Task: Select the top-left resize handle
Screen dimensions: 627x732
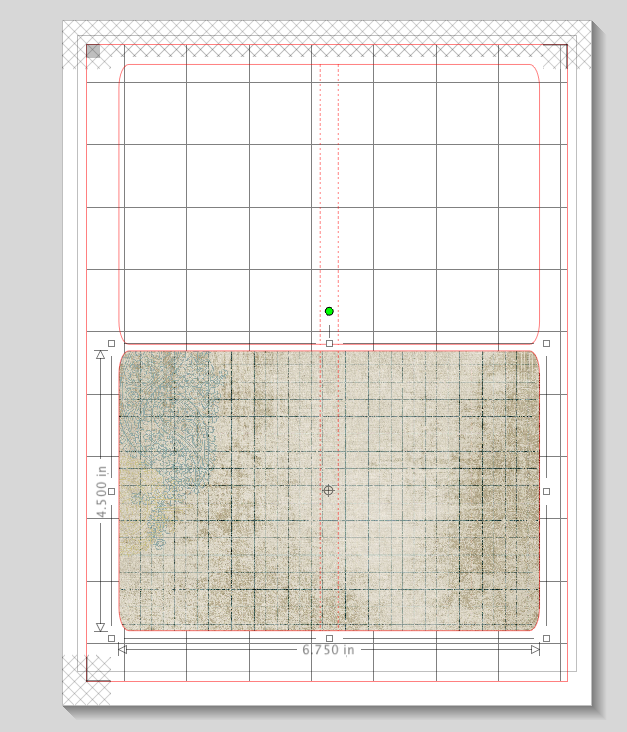Action: click(112, 344)
